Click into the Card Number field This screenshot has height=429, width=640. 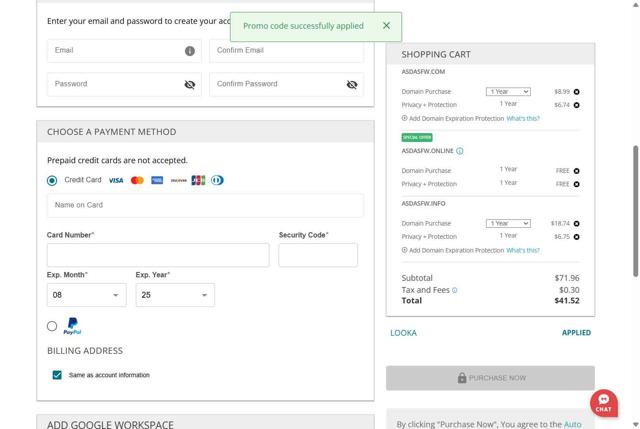(158, 255)
